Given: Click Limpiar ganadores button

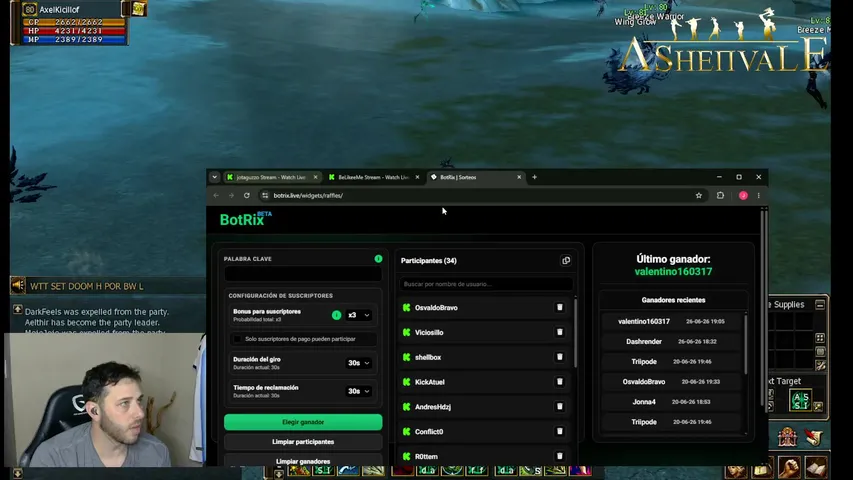Looking at the screenshot, I should click(303, 461).
